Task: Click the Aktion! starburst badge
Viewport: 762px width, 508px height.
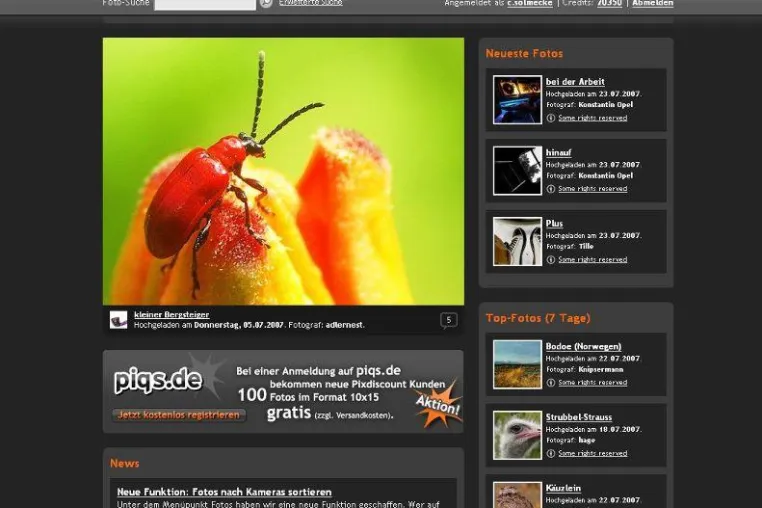Action: (438, 404)
